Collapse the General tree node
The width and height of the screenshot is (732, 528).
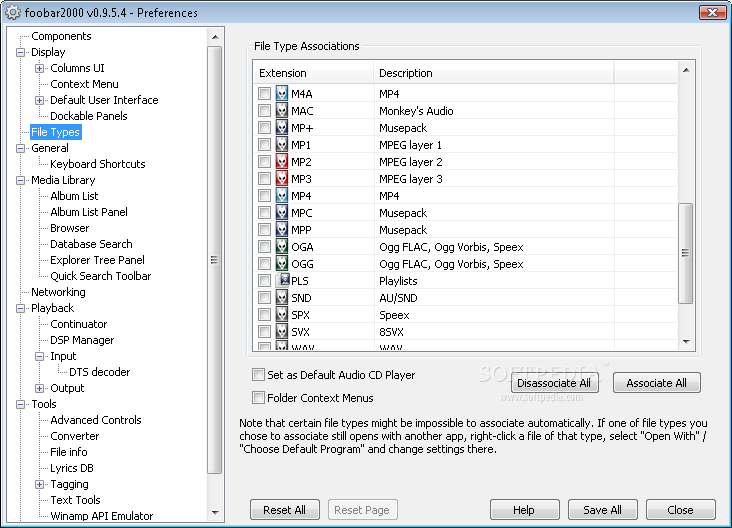21,148
